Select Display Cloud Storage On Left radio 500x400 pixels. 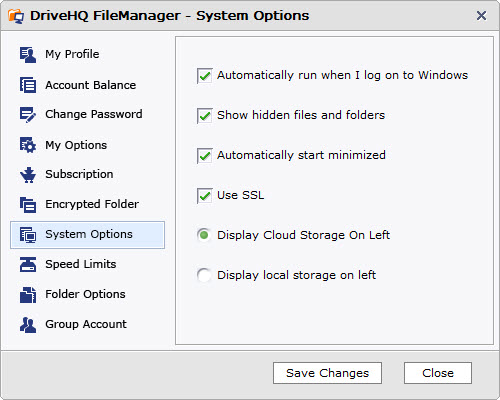click(x=204, y=235)
